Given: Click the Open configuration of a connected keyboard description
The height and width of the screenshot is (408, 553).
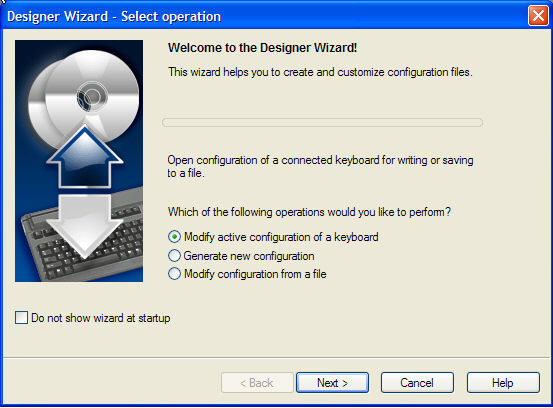Looking at the screenshot, I should (320, 166).
